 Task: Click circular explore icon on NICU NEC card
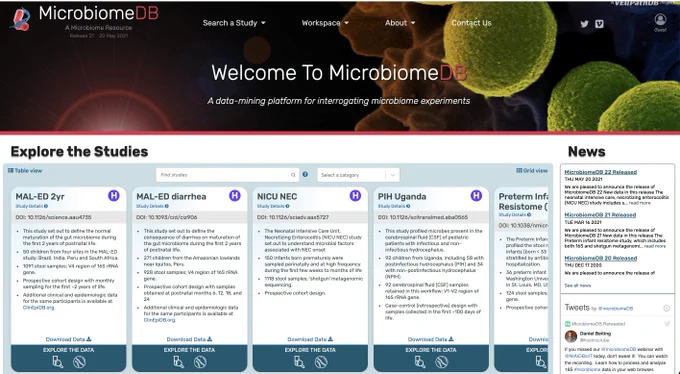pos(321,362)
